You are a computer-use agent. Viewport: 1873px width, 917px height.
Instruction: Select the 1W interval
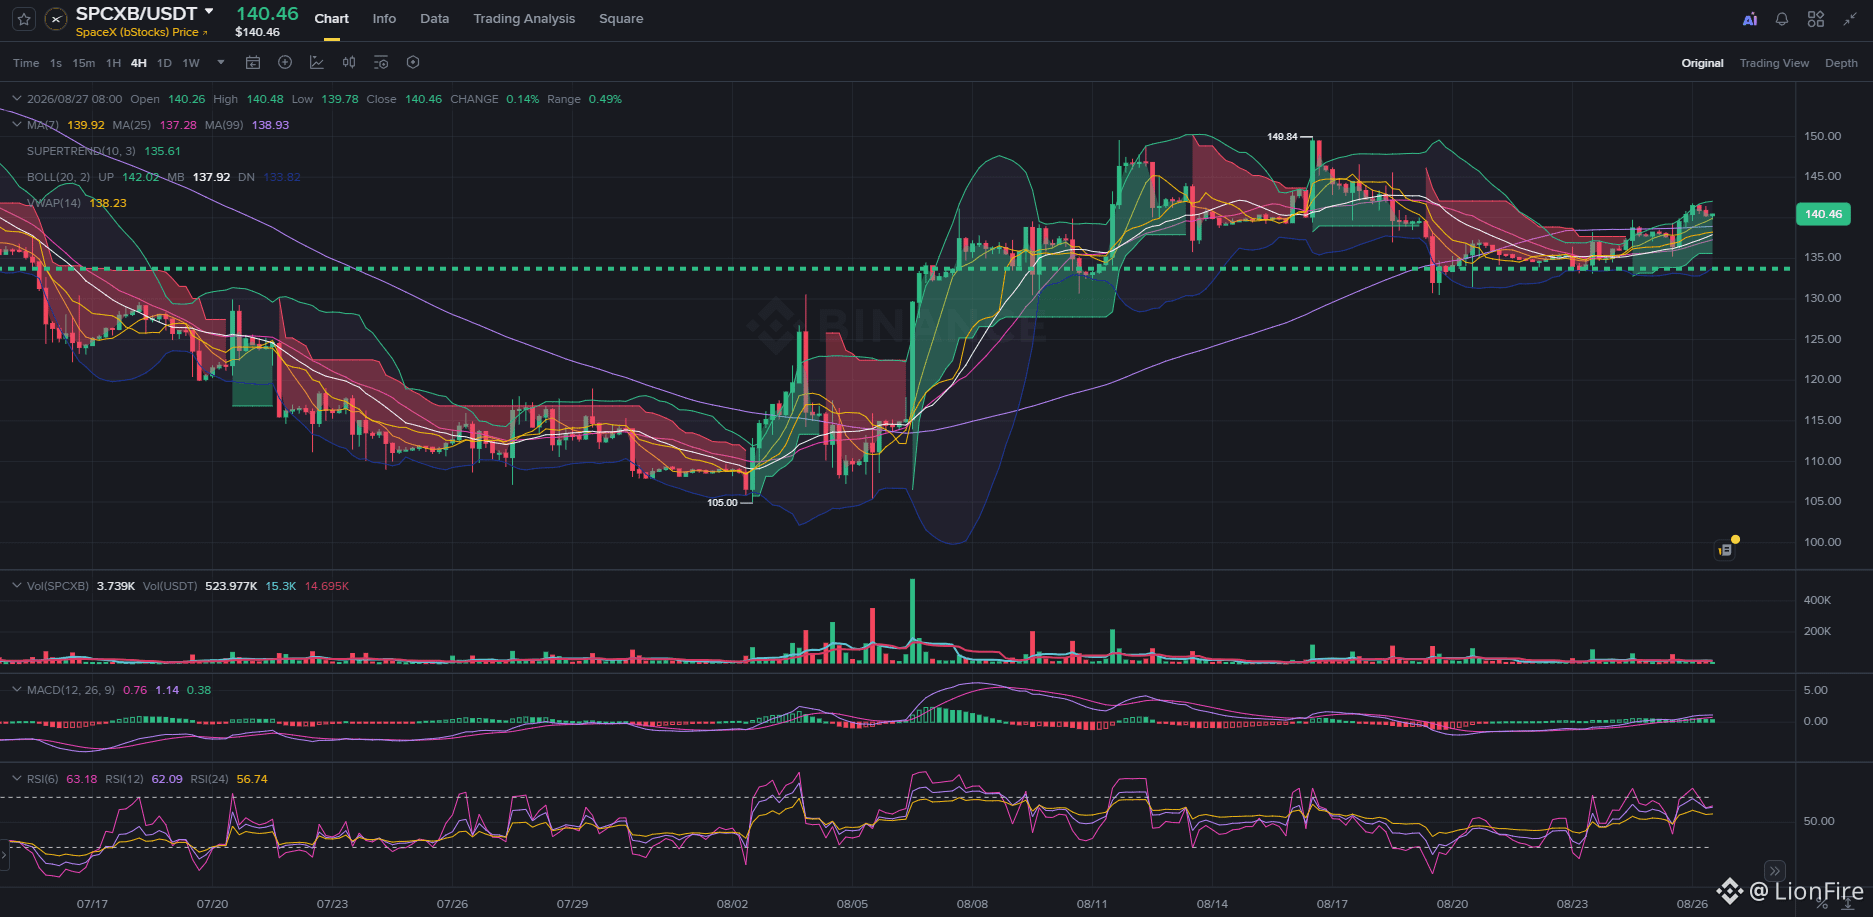tap(191, 63)
